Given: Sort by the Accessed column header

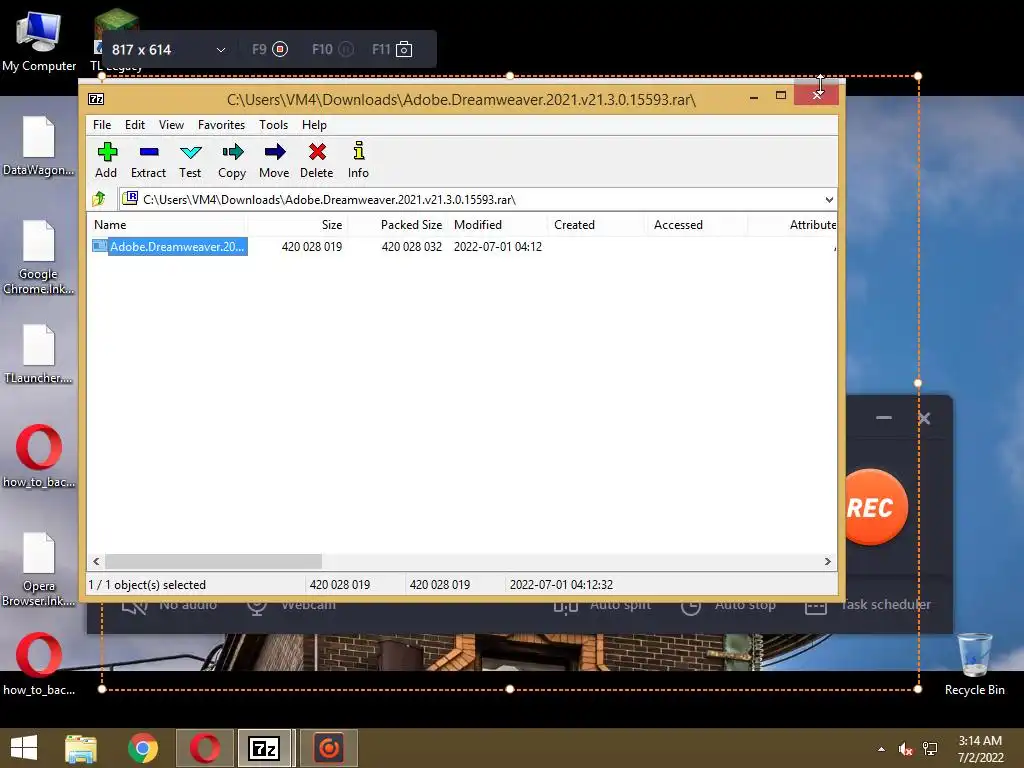Looking at the screenshot, I should pyautogui.click(x=697, y=225).
